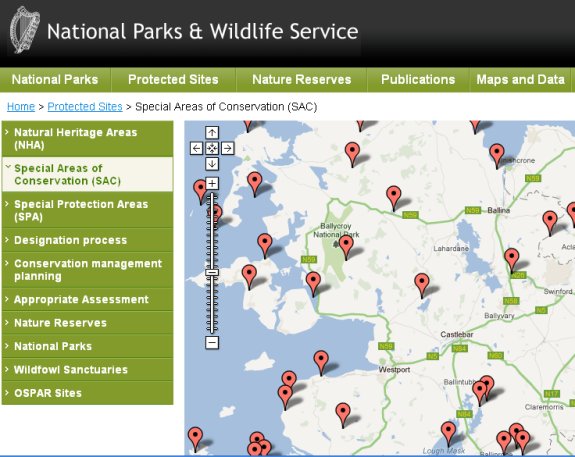This screenshot has width=575, height=457.
Task: Zoom in with the map plus button
Action: [x=212, y=183]
